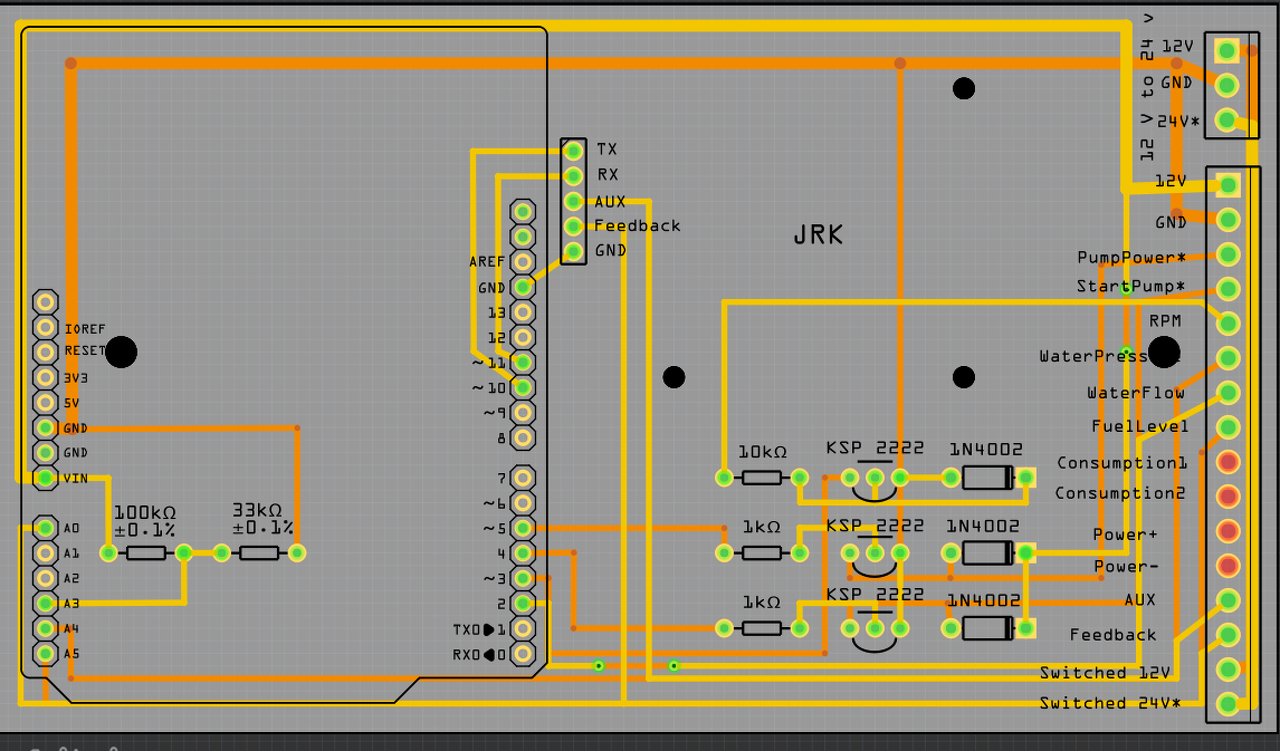1280x751 pixels.
Task: Click the Arduino A1 analog pad
Action: 45,553
